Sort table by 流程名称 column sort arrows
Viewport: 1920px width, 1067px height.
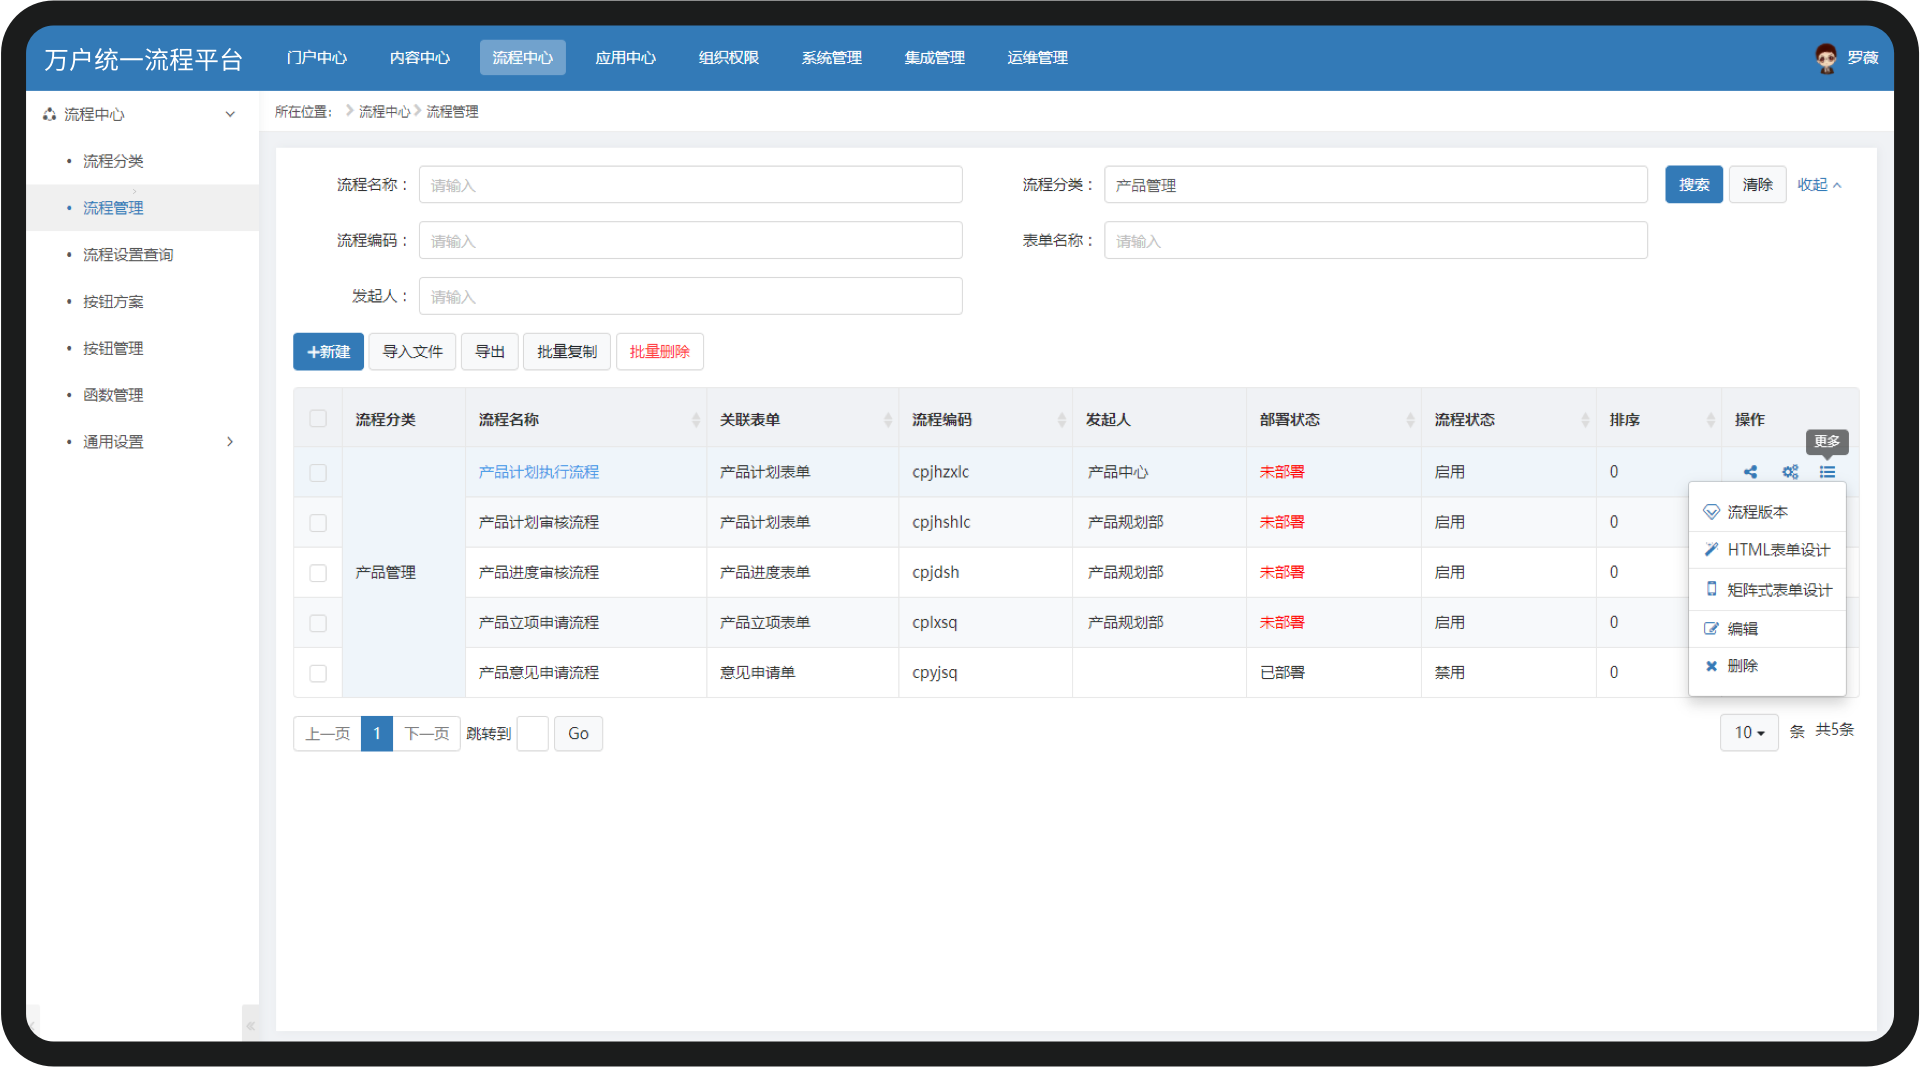coord(695,420)
